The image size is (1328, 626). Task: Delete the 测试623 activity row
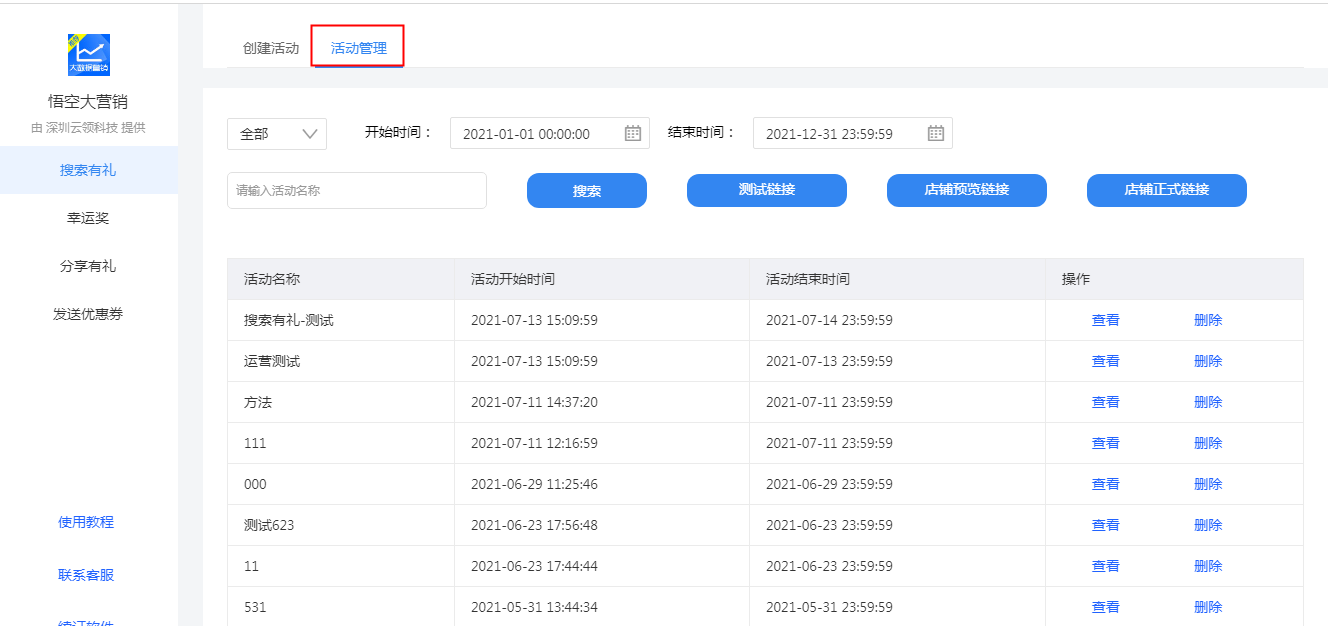click(1208, 525)
